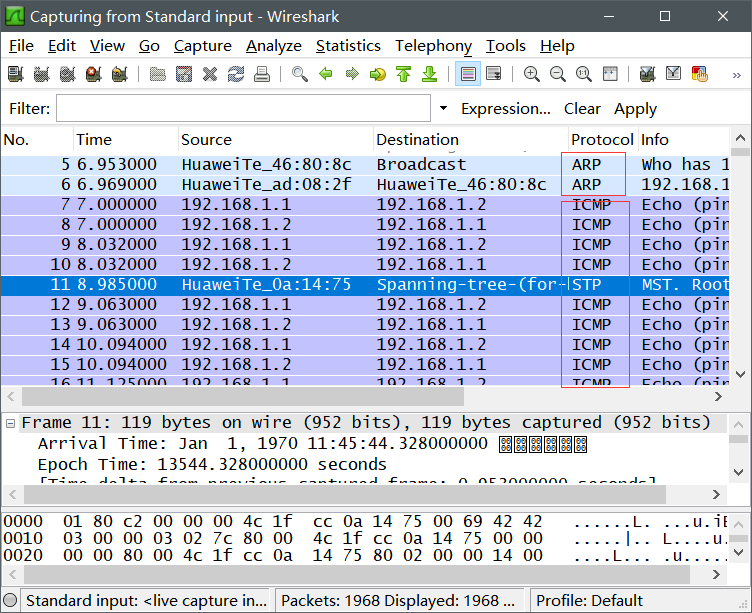Find a packet magnifier icon
Screen dimensions: 752x613
point(300,74)
